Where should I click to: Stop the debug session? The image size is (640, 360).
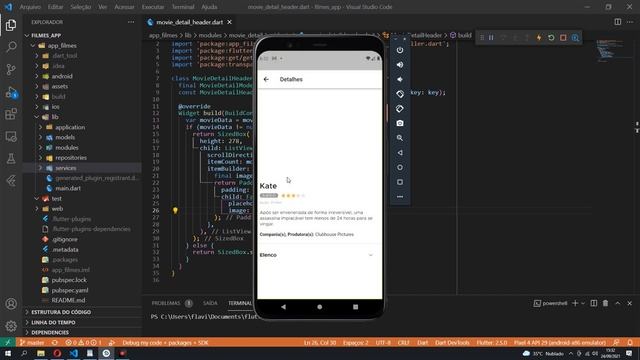(x=563, y=38)
